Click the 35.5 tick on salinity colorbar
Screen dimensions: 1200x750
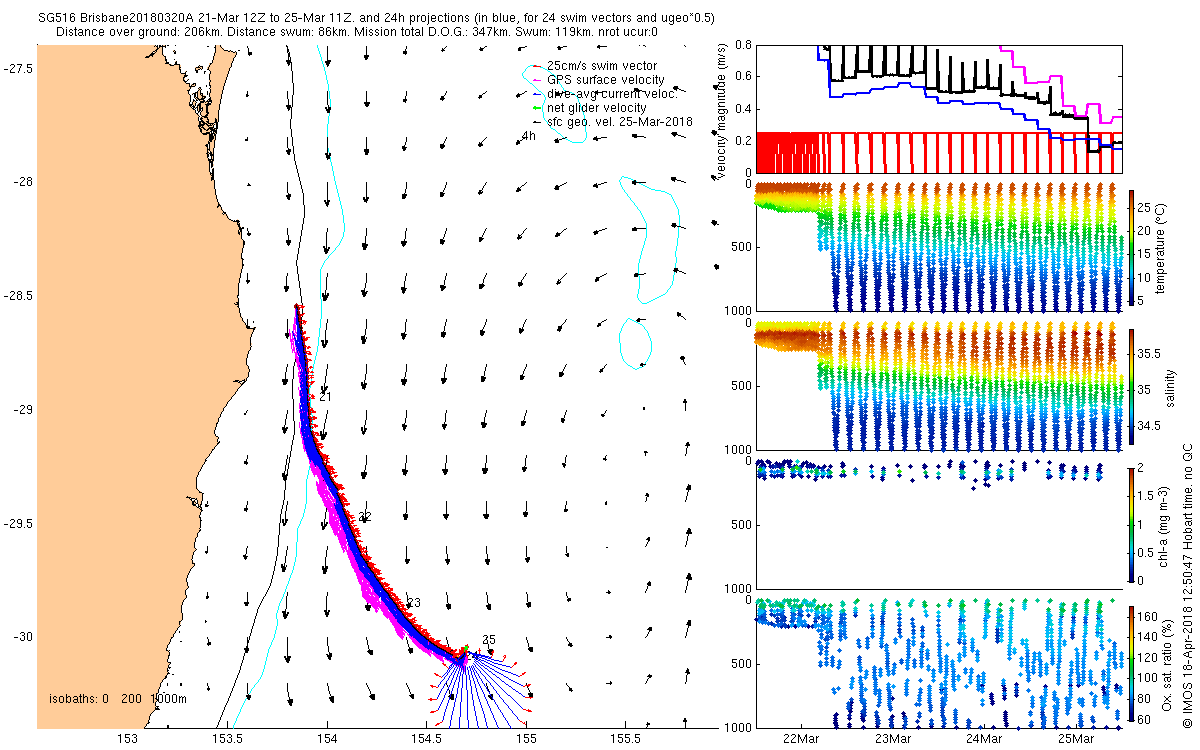[x=1147, y=353]
